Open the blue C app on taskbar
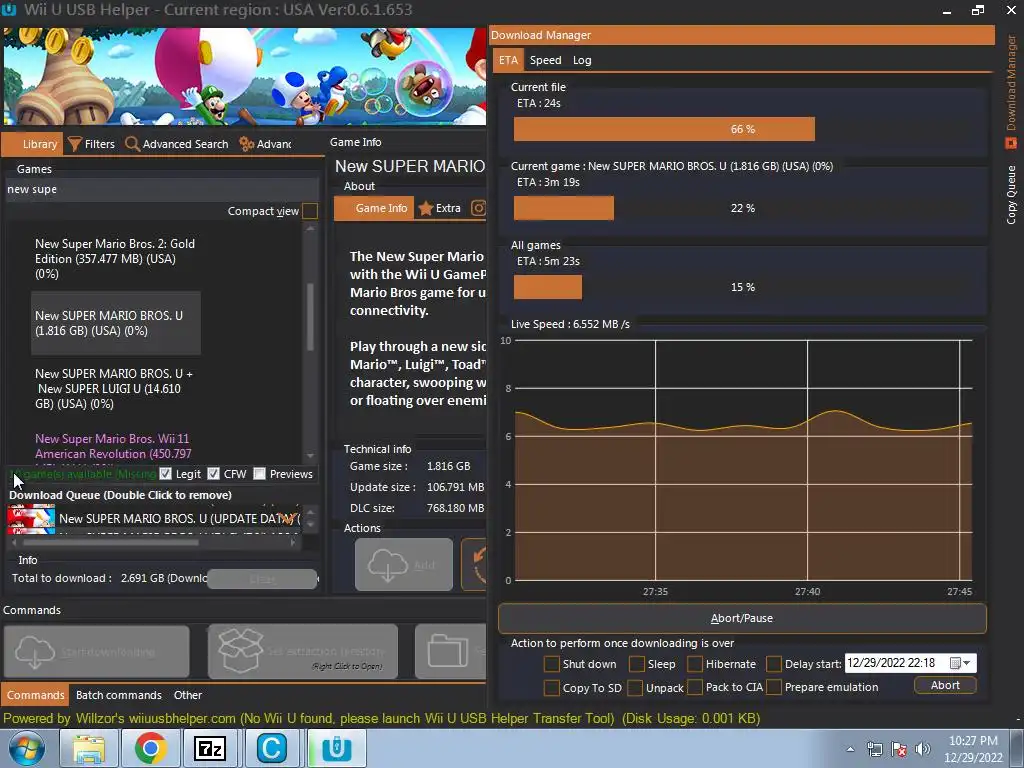The height and width of the screenshot is (768, 1024). pos(272,748)
